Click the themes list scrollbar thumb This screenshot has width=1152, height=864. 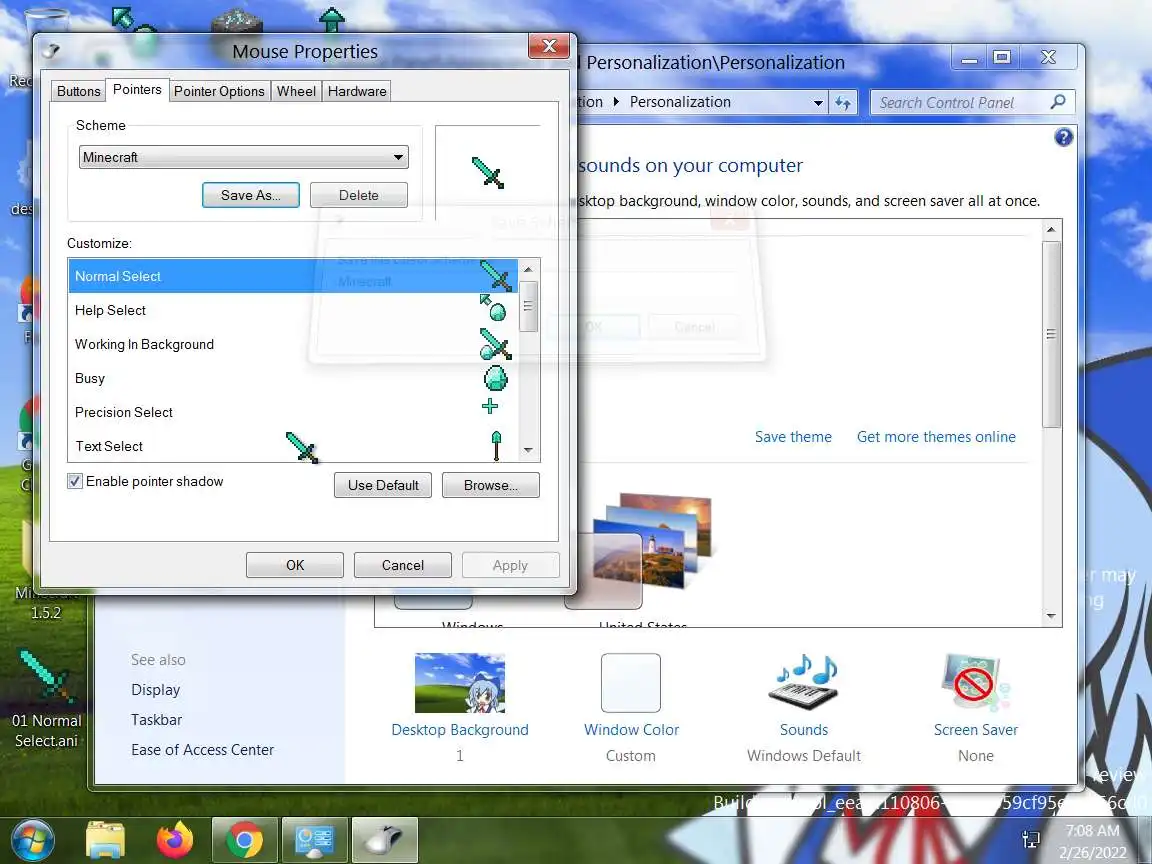1051,334
